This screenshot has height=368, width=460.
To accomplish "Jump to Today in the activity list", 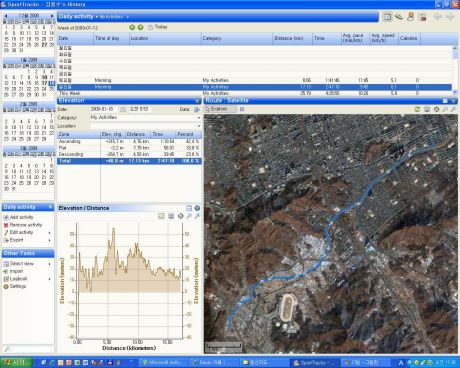I will tap(158, 27).
